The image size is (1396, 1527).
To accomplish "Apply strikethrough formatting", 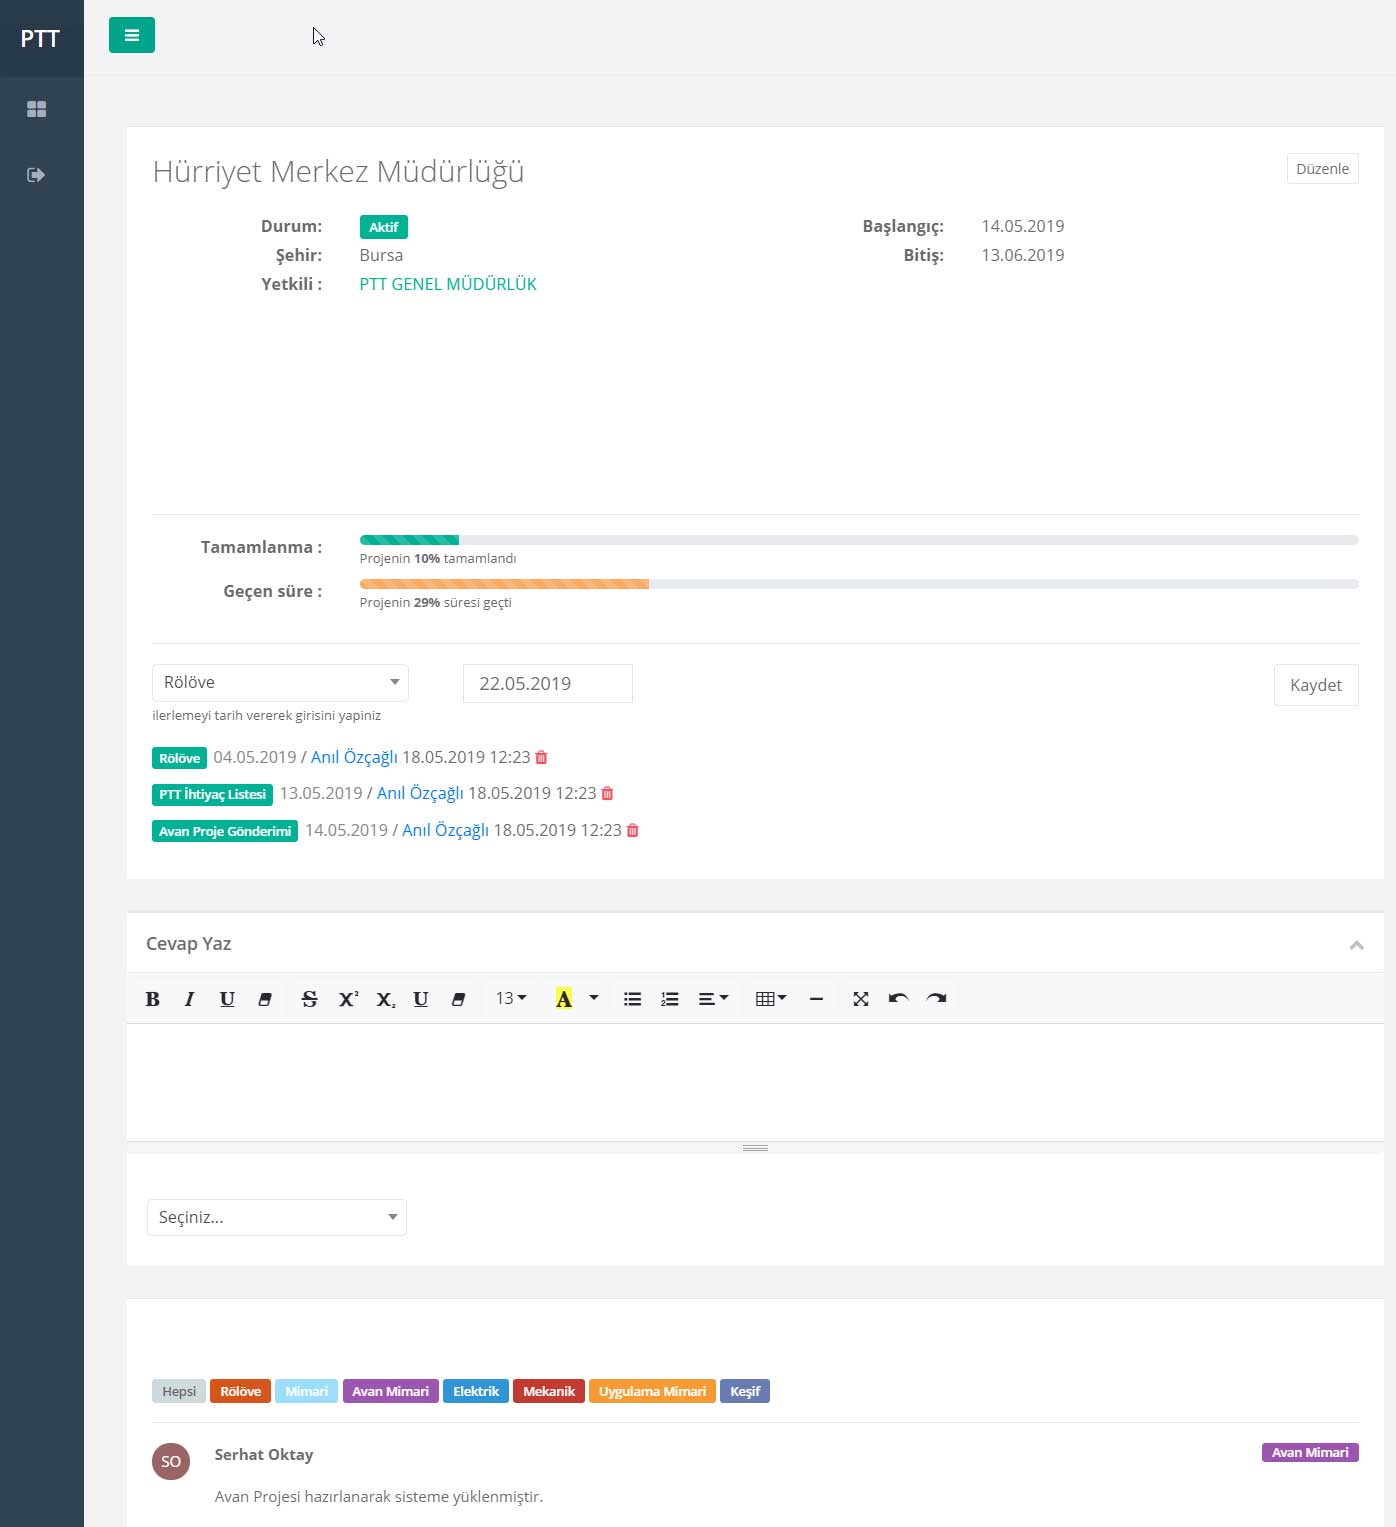I will (x=309, y=999).
